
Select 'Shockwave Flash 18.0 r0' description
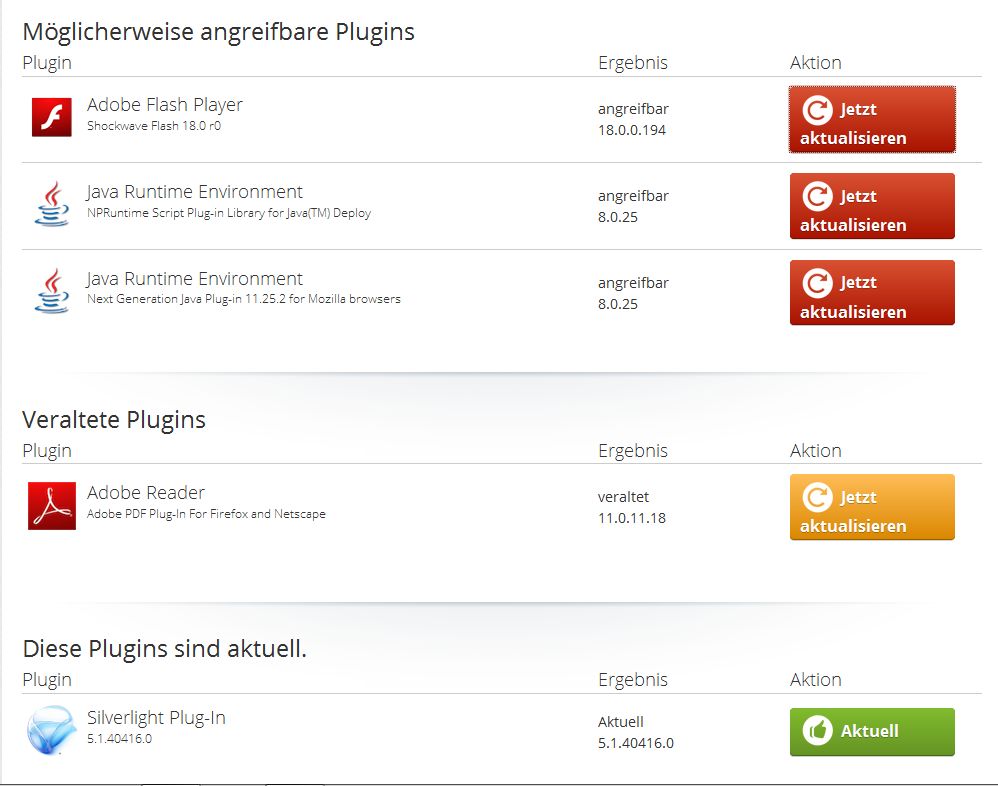pyautogui.click(x=154, y=126)
